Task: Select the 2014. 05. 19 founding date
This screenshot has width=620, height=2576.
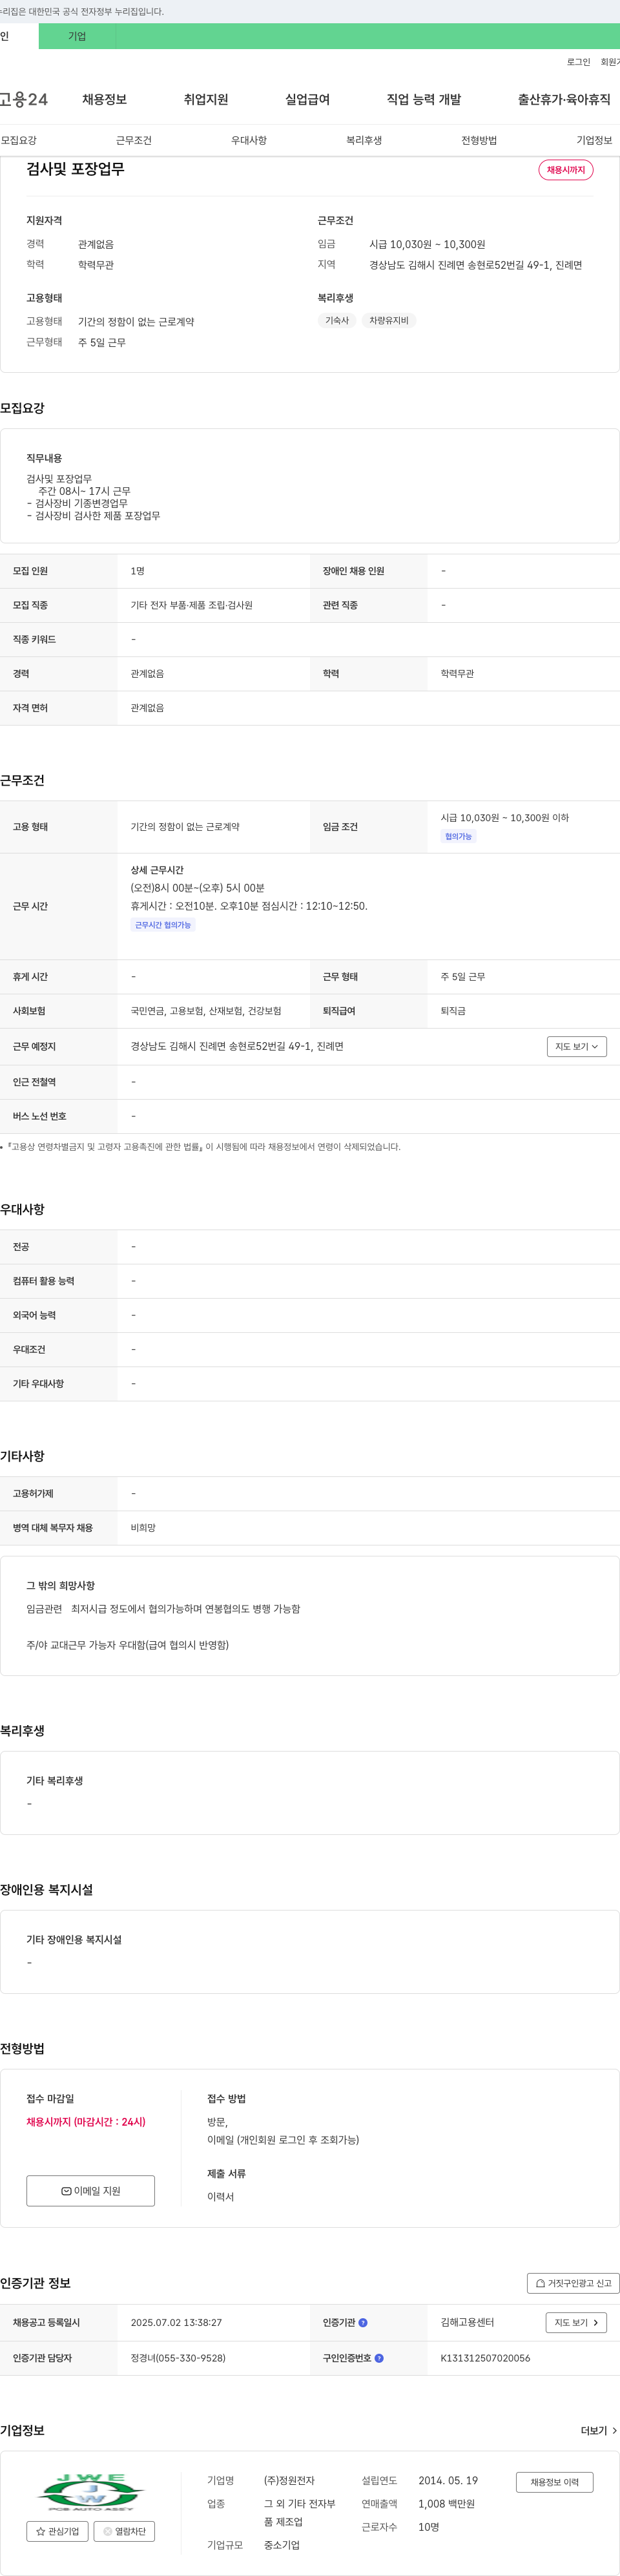Action: (448, 2480)
